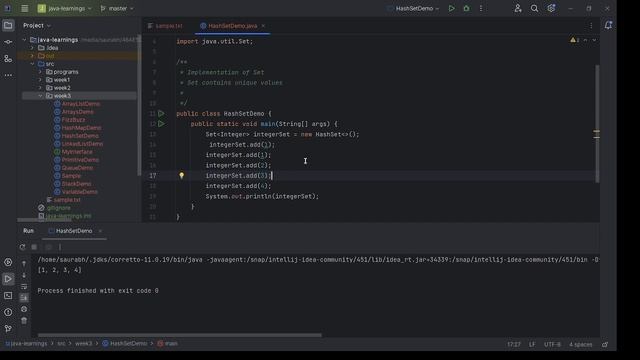Expand the out folder
Screen dimensions: 640x360
pos(32,56)
